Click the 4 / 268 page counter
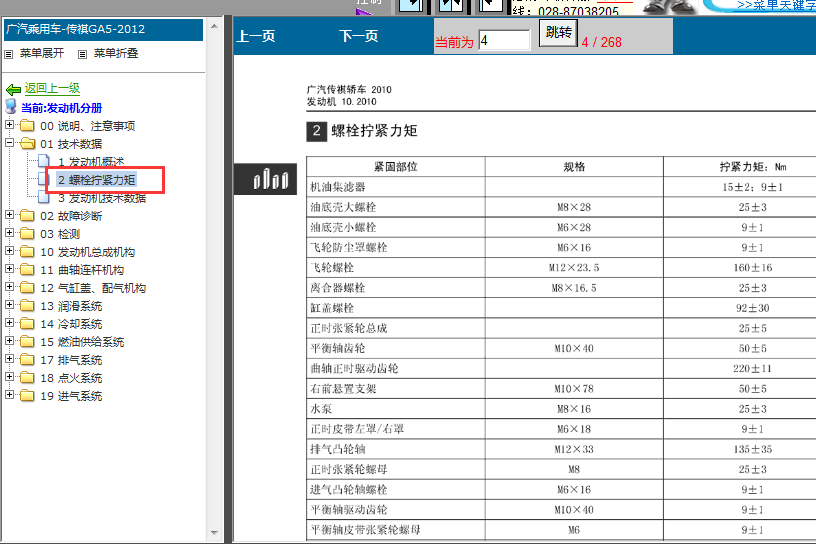Image resolution: width=816 pixels, height=544 pixels. (602, 42)
